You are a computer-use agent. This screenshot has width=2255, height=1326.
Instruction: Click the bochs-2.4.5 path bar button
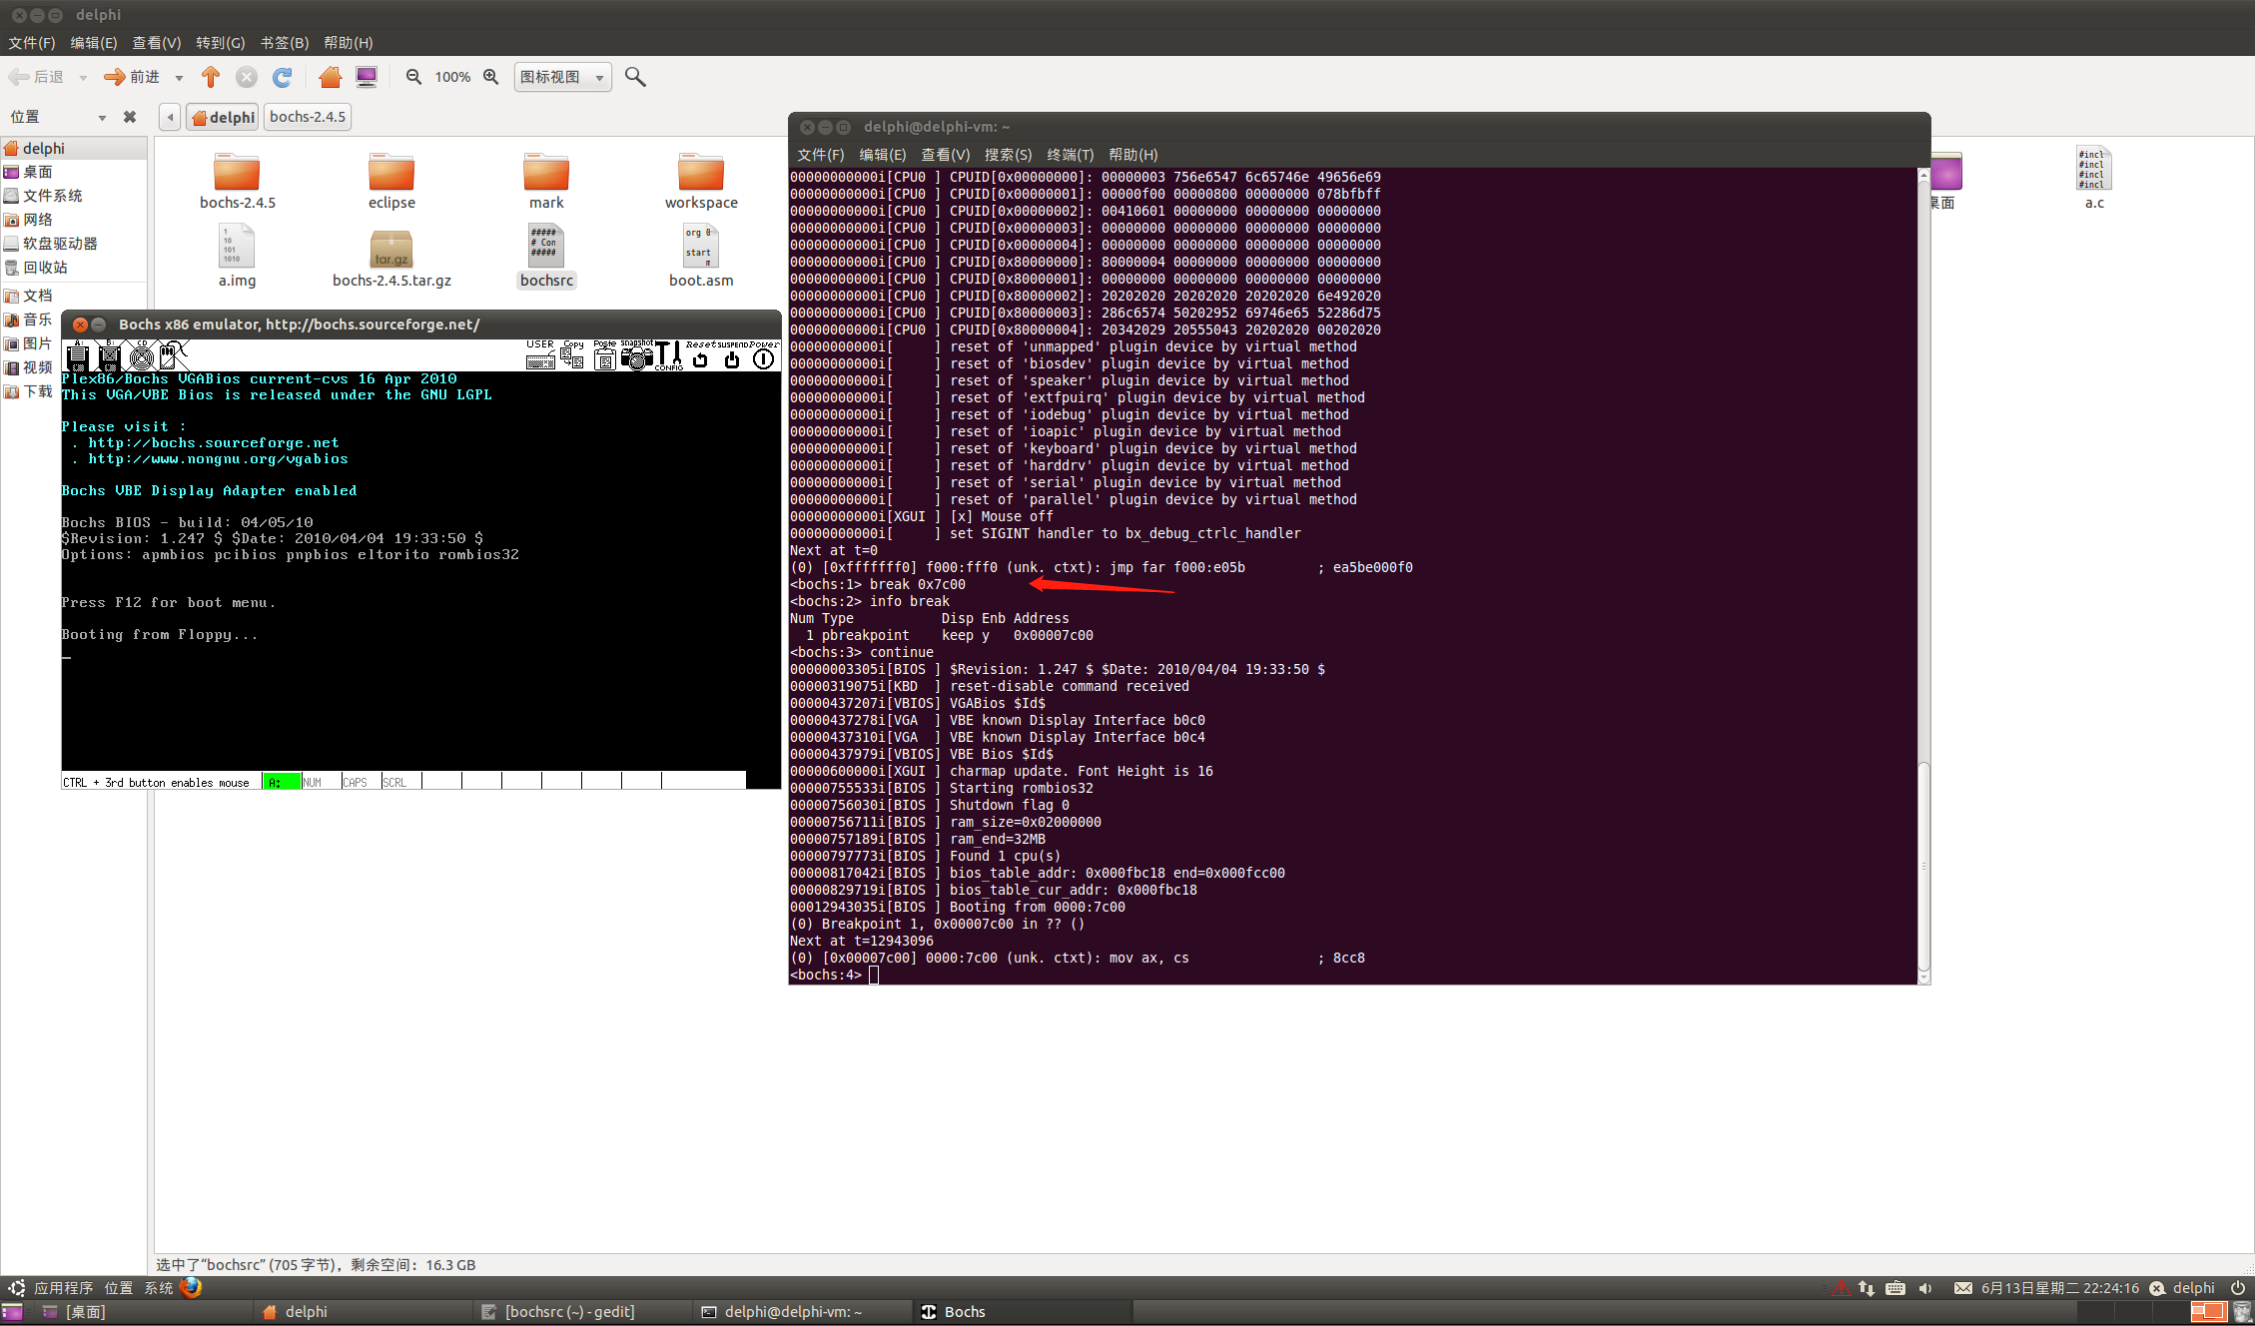tap(307, 117)
